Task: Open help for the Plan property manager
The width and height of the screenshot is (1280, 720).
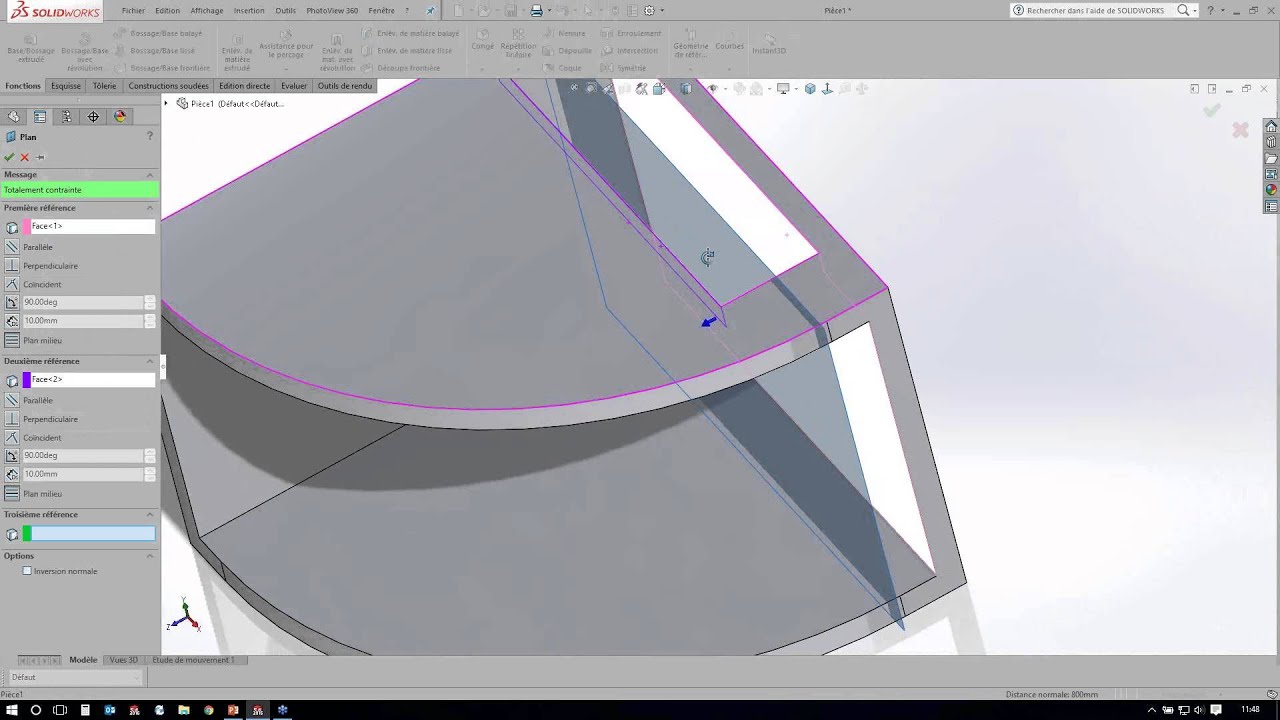Action: [x=150, y=136]
